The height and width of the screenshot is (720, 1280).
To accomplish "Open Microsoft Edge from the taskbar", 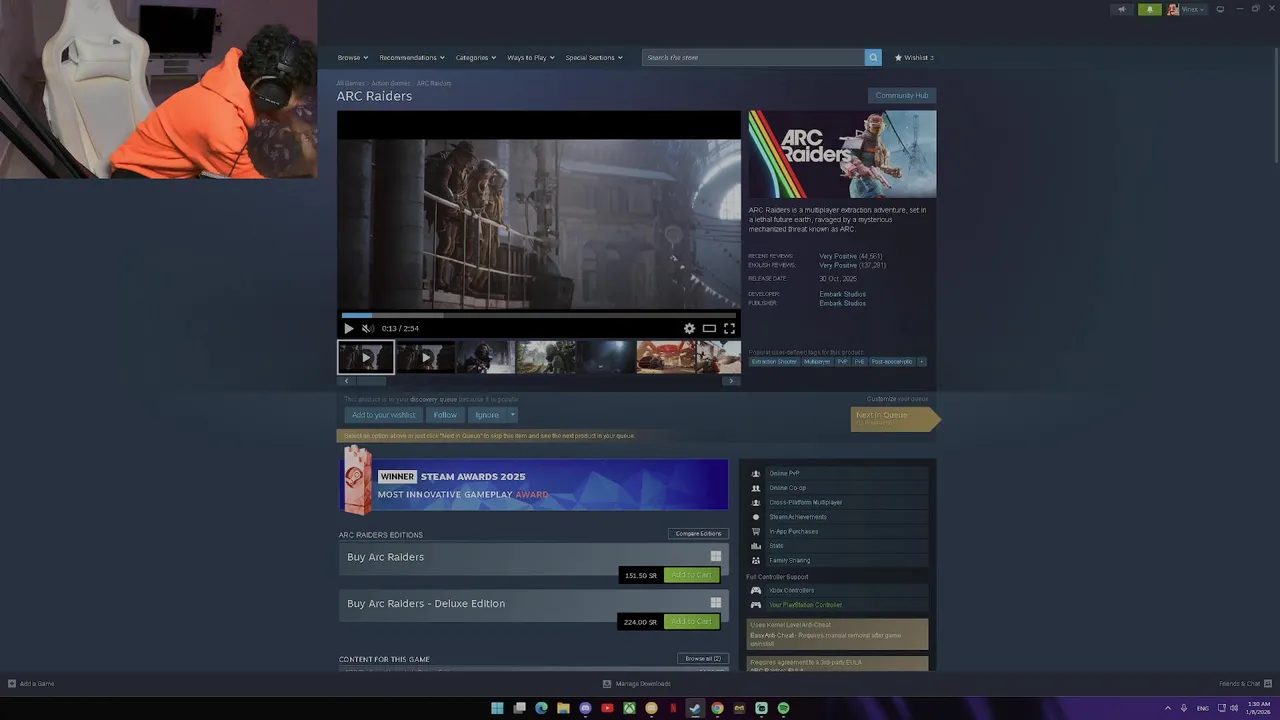I will tap(541, 708).
